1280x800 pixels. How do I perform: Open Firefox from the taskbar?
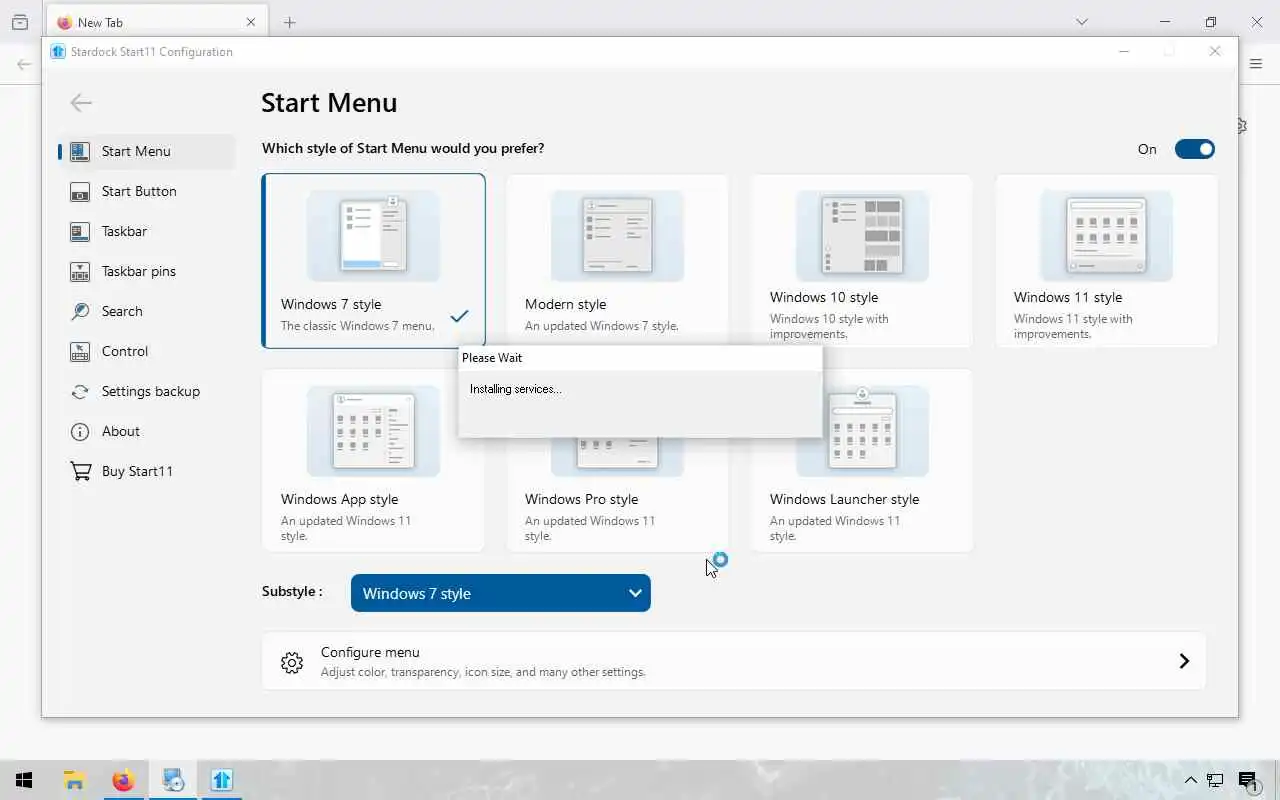point(123,780)
